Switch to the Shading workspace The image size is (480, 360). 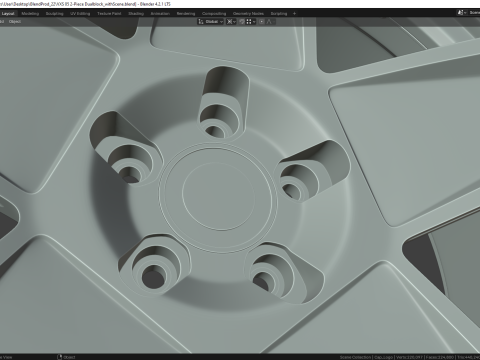click(136, 14)
